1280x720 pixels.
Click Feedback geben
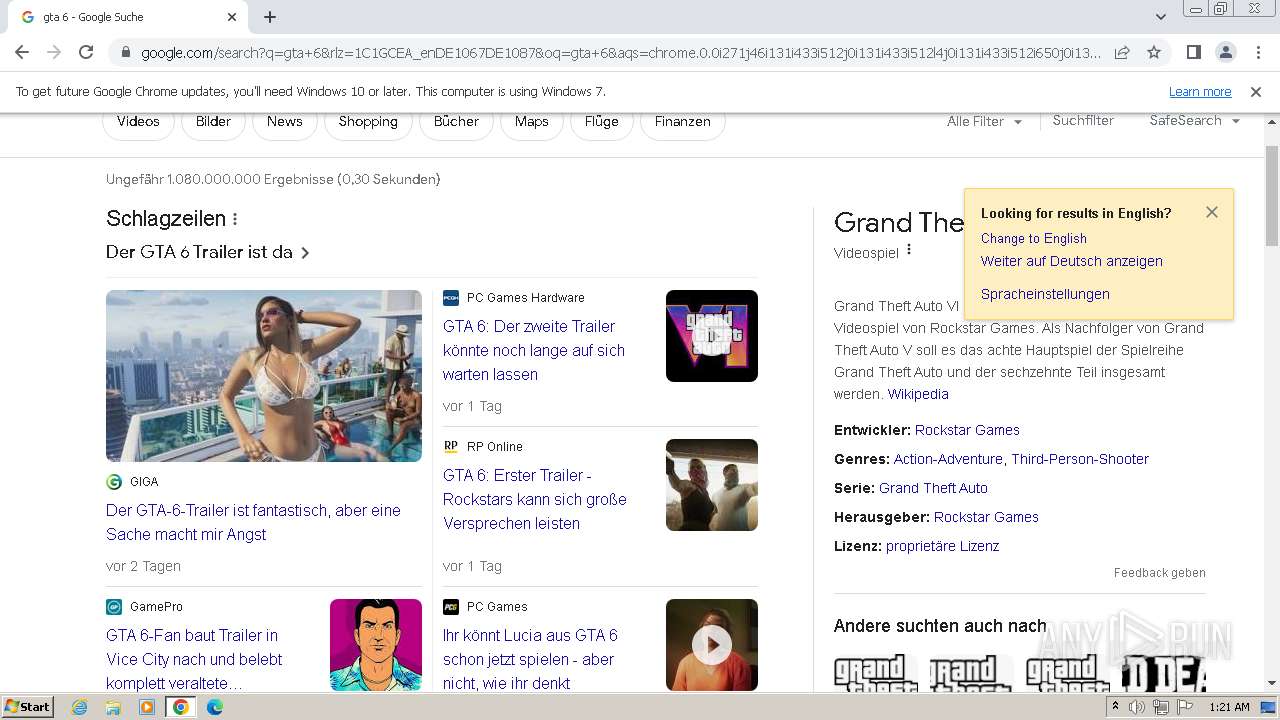[x=1160, y=573]
